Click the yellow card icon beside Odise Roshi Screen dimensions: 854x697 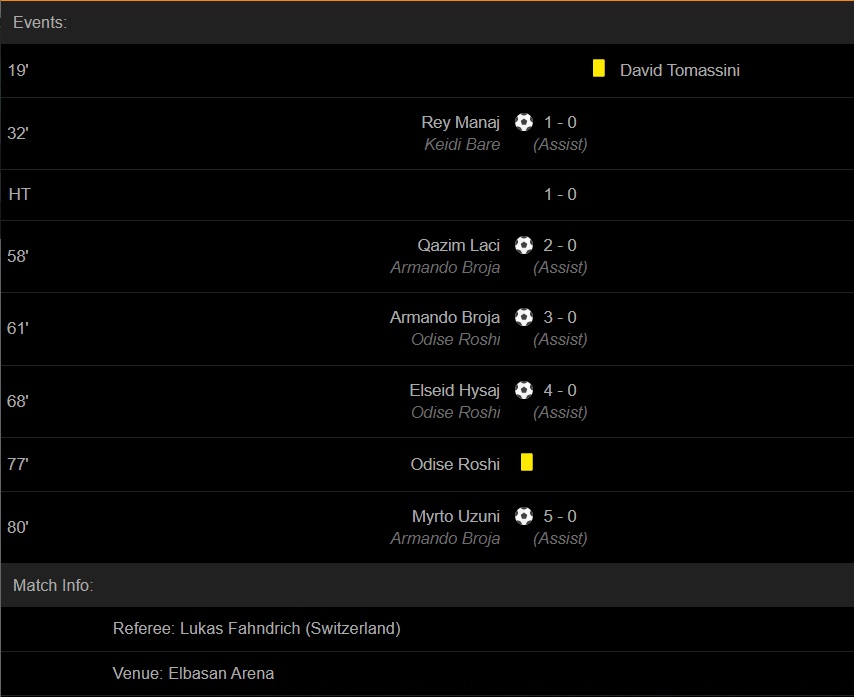coord(527,462)
